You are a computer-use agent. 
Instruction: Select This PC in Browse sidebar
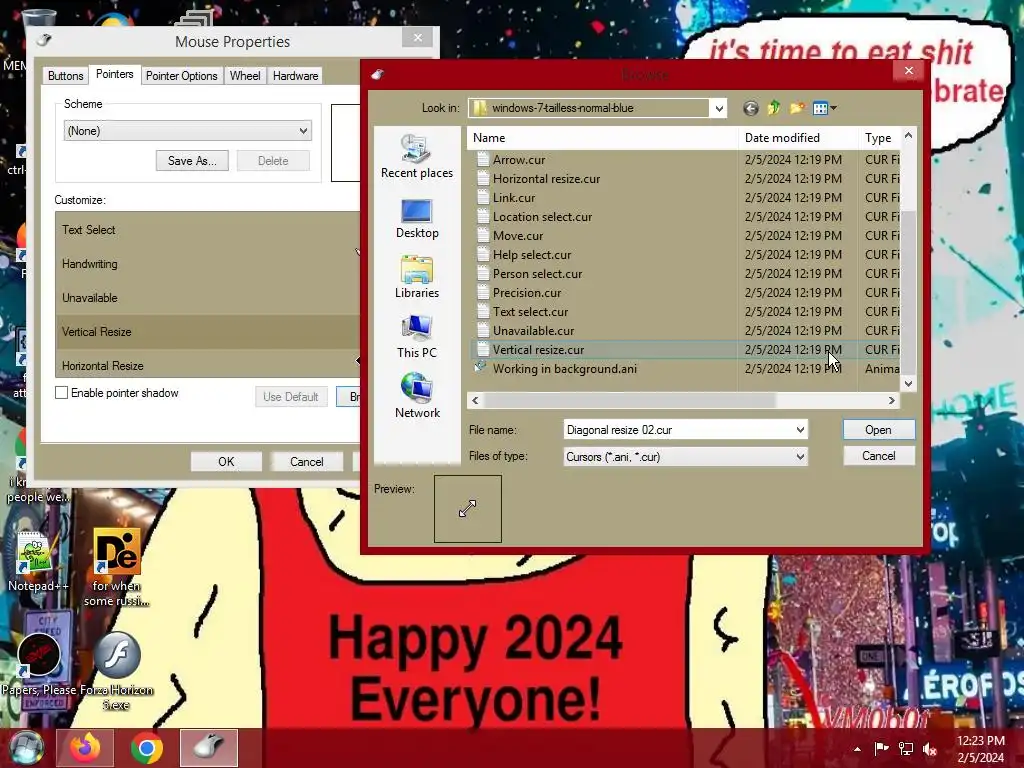[x=417, y=337]
